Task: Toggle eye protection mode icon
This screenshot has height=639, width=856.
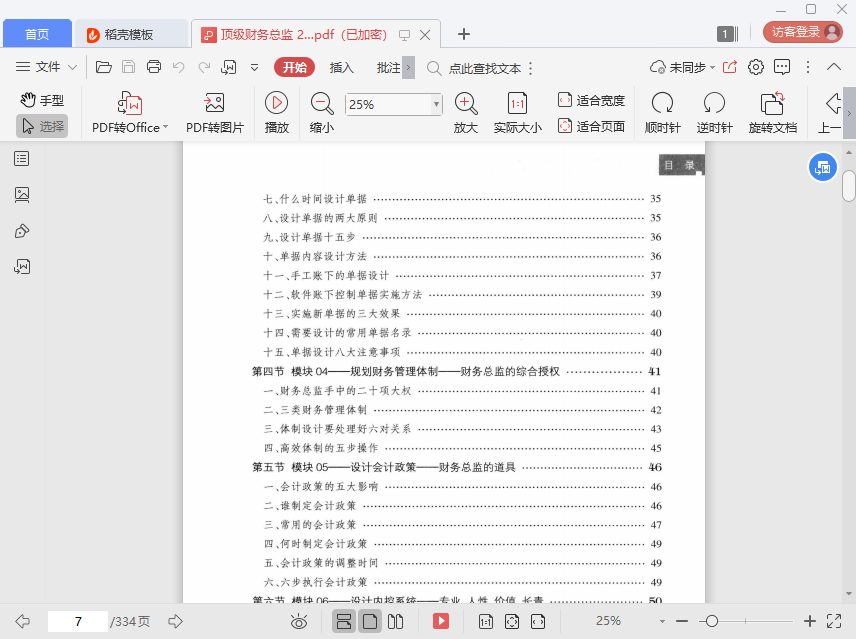Action: (299, 621)
